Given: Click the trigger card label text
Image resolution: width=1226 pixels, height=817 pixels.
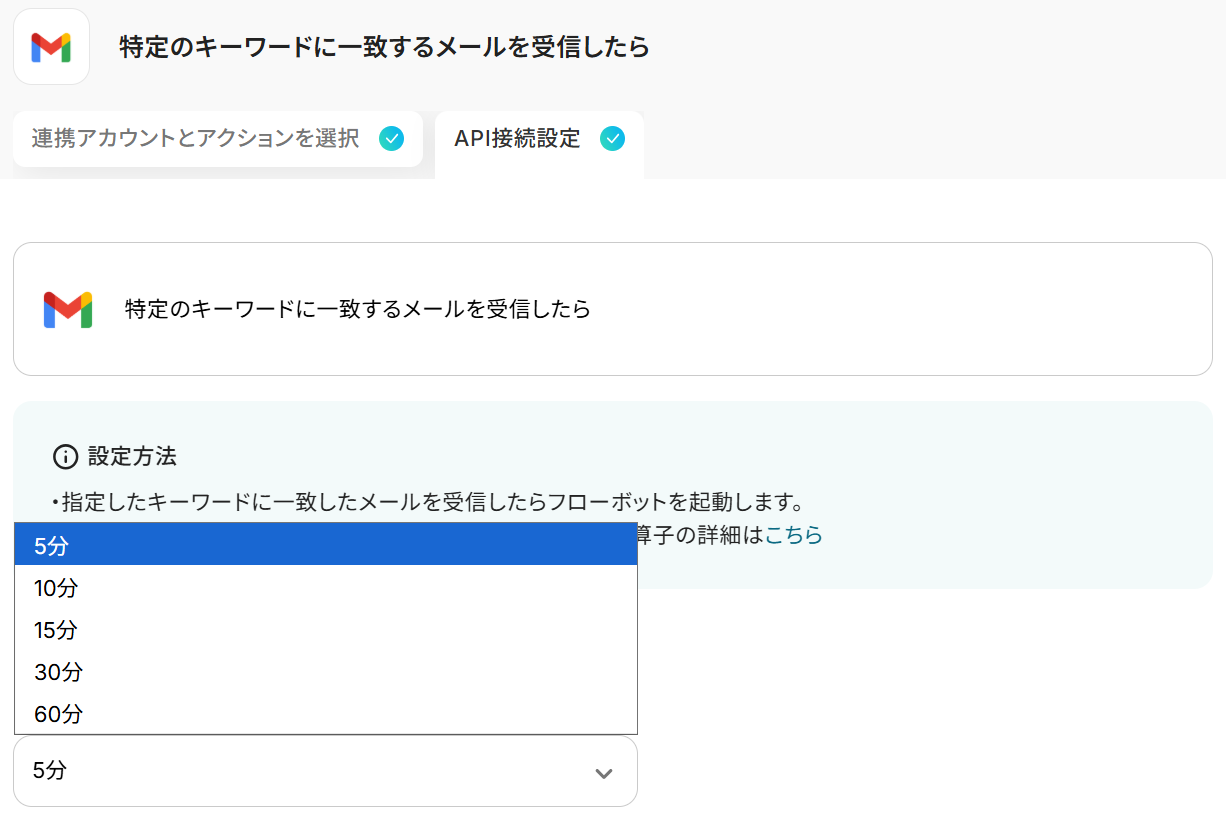Looking at the screenshot, I should click(x=357, y=309).
